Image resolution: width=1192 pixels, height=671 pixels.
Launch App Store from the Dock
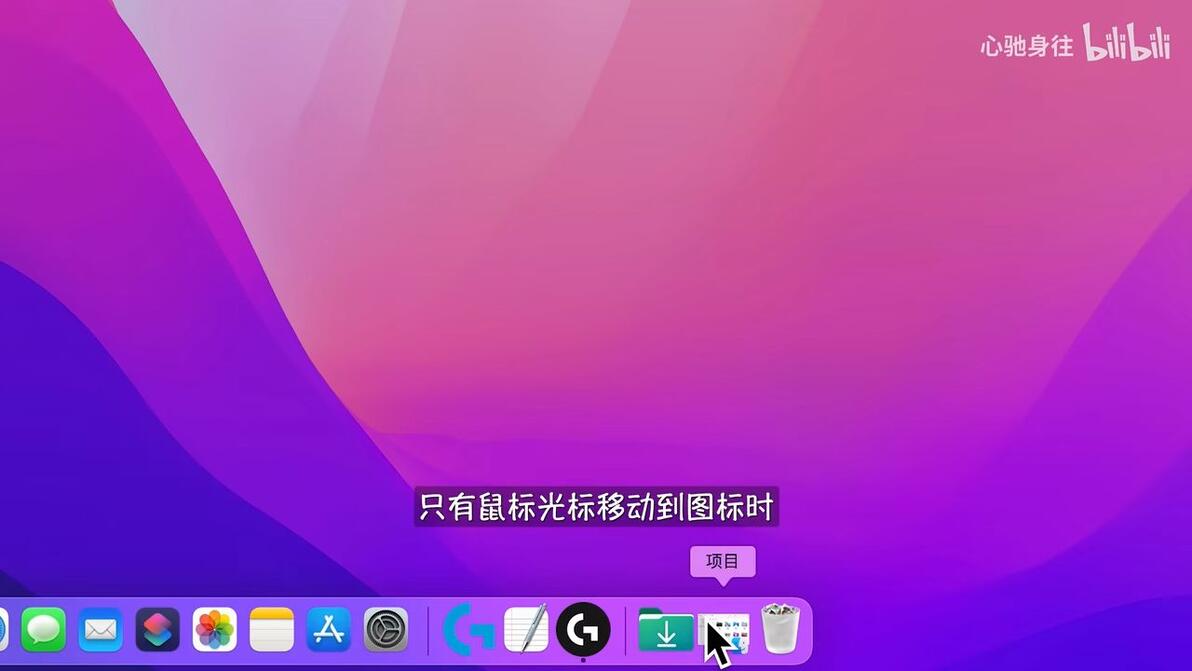click(328, 629)
